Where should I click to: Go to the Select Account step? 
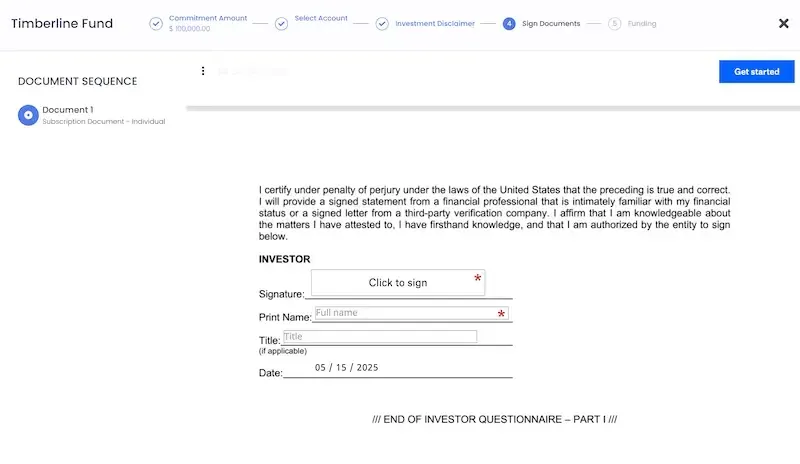[x=321, y=18]
